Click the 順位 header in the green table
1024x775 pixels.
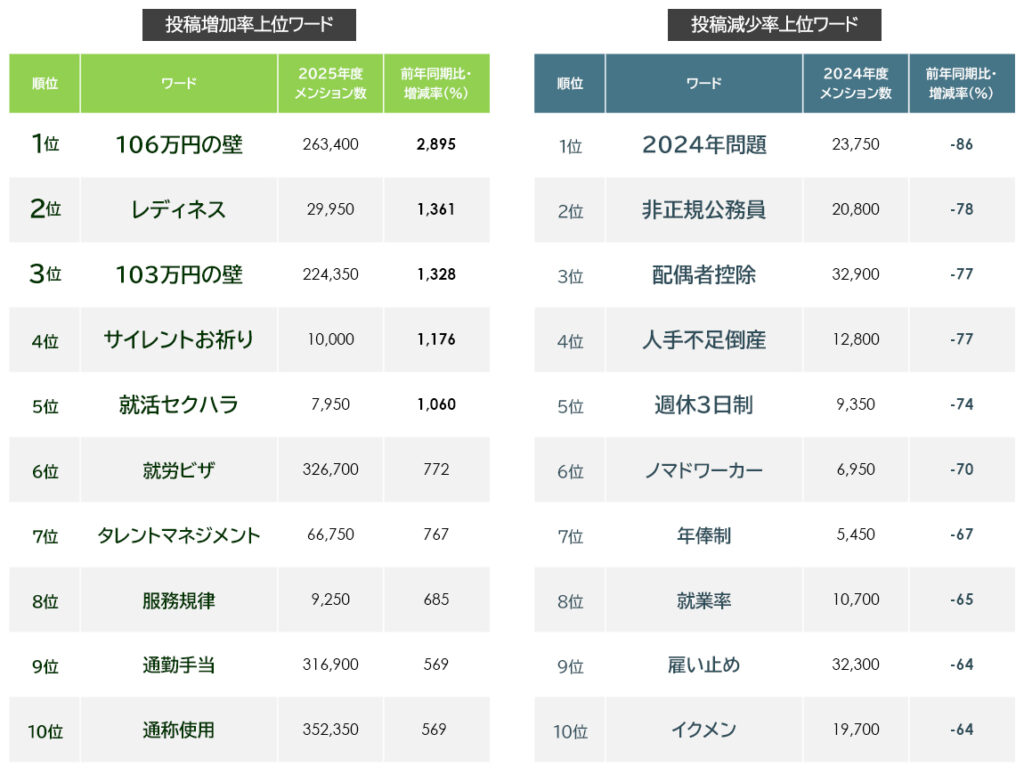tap(44, 84)
